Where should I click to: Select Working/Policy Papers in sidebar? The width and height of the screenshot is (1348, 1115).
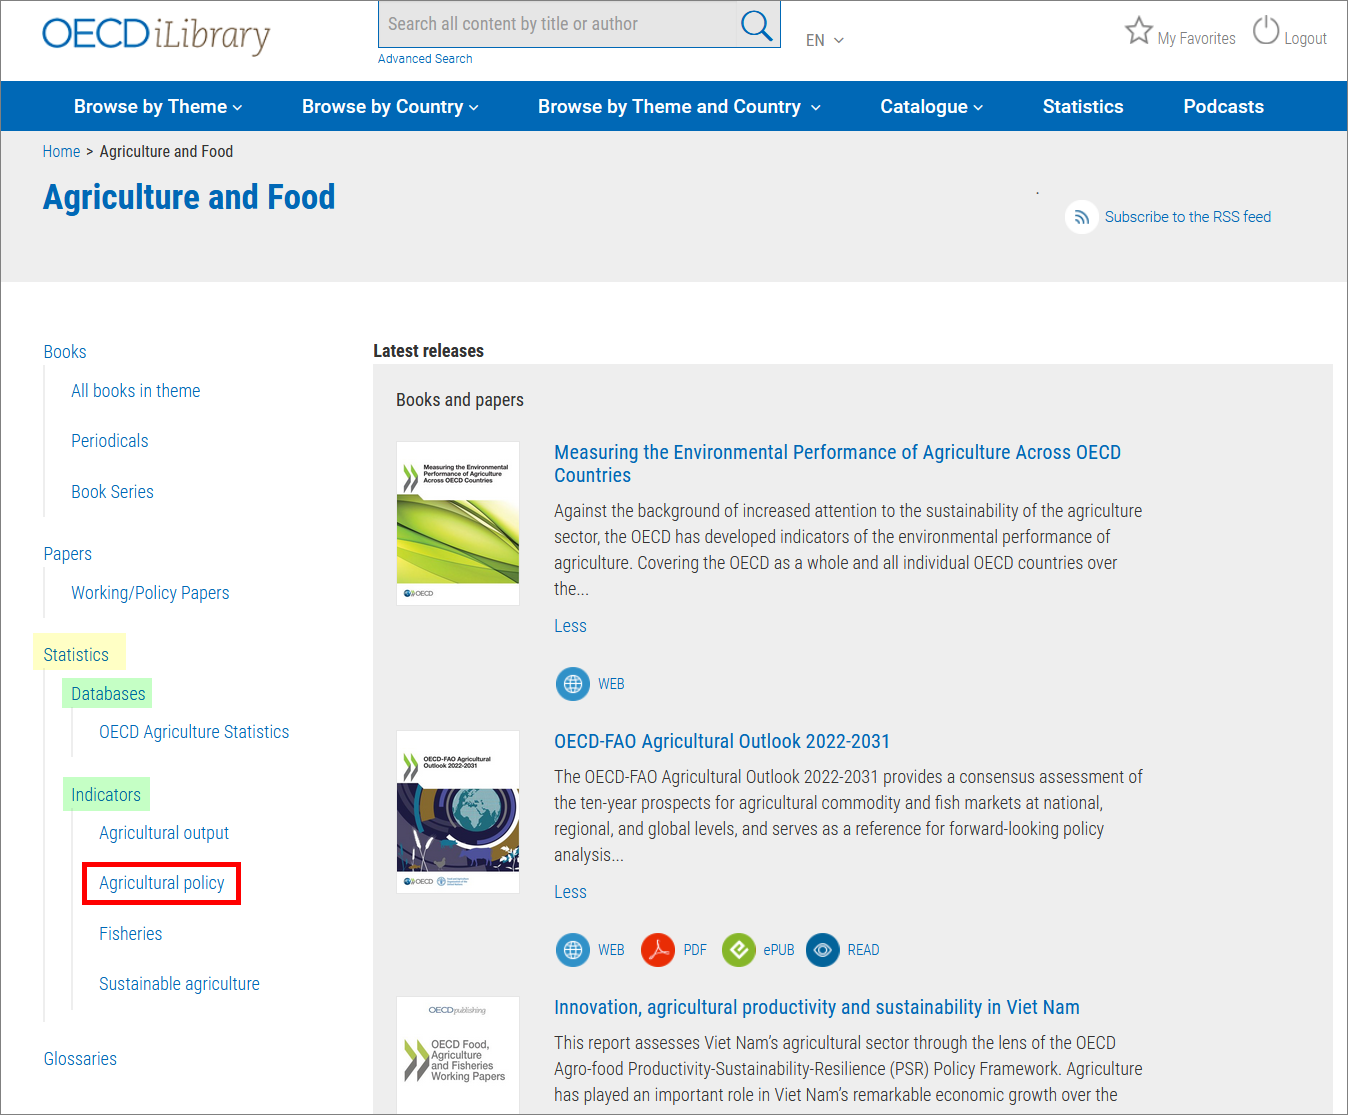point(150,593)
